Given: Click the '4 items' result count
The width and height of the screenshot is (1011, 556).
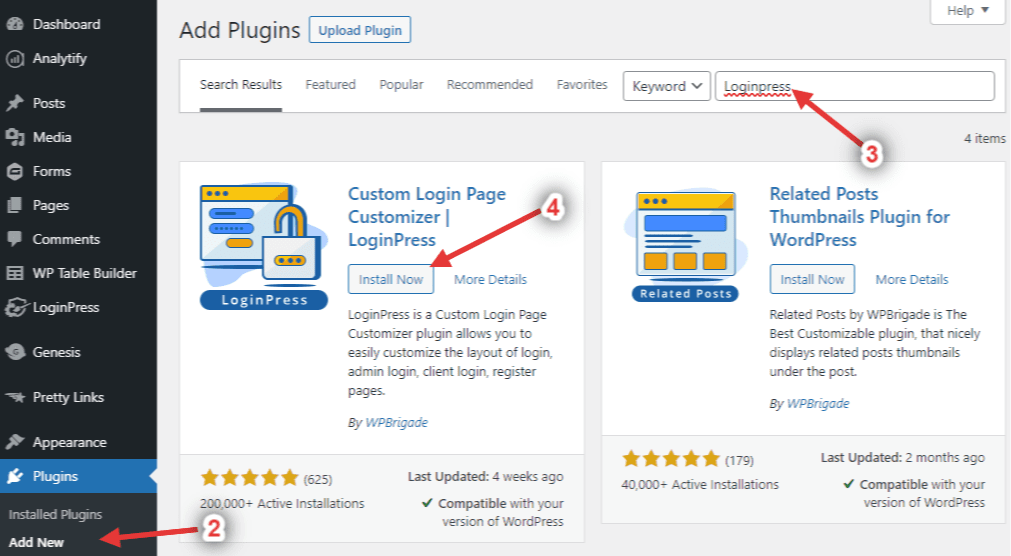Looking at the screenshot, I should pyautogui.click(x=985, y=139).
